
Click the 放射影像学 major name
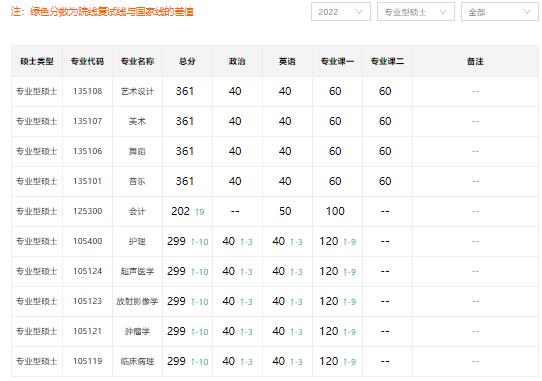(x=137, y=301)
